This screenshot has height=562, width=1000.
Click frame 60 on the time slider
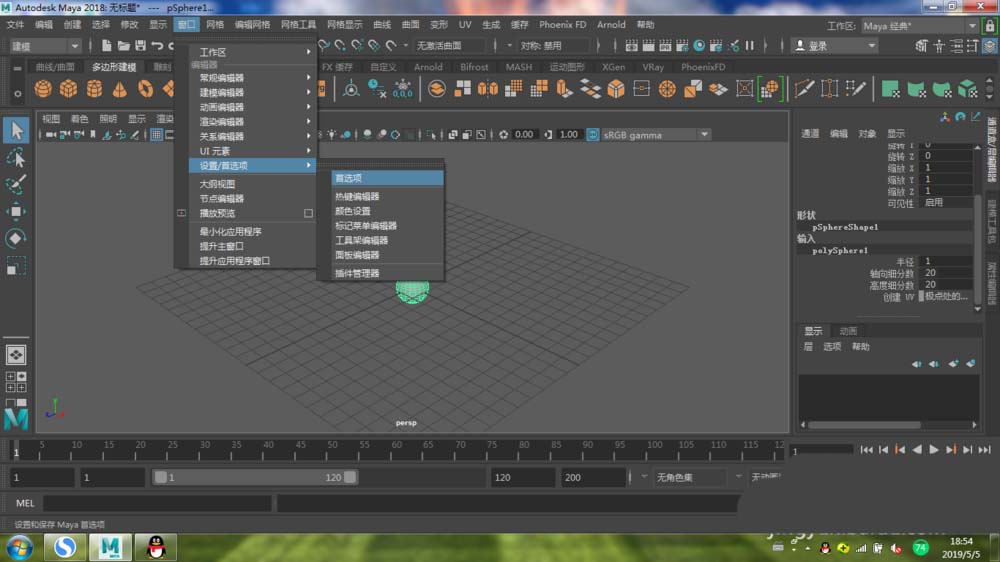click(397, 449)
